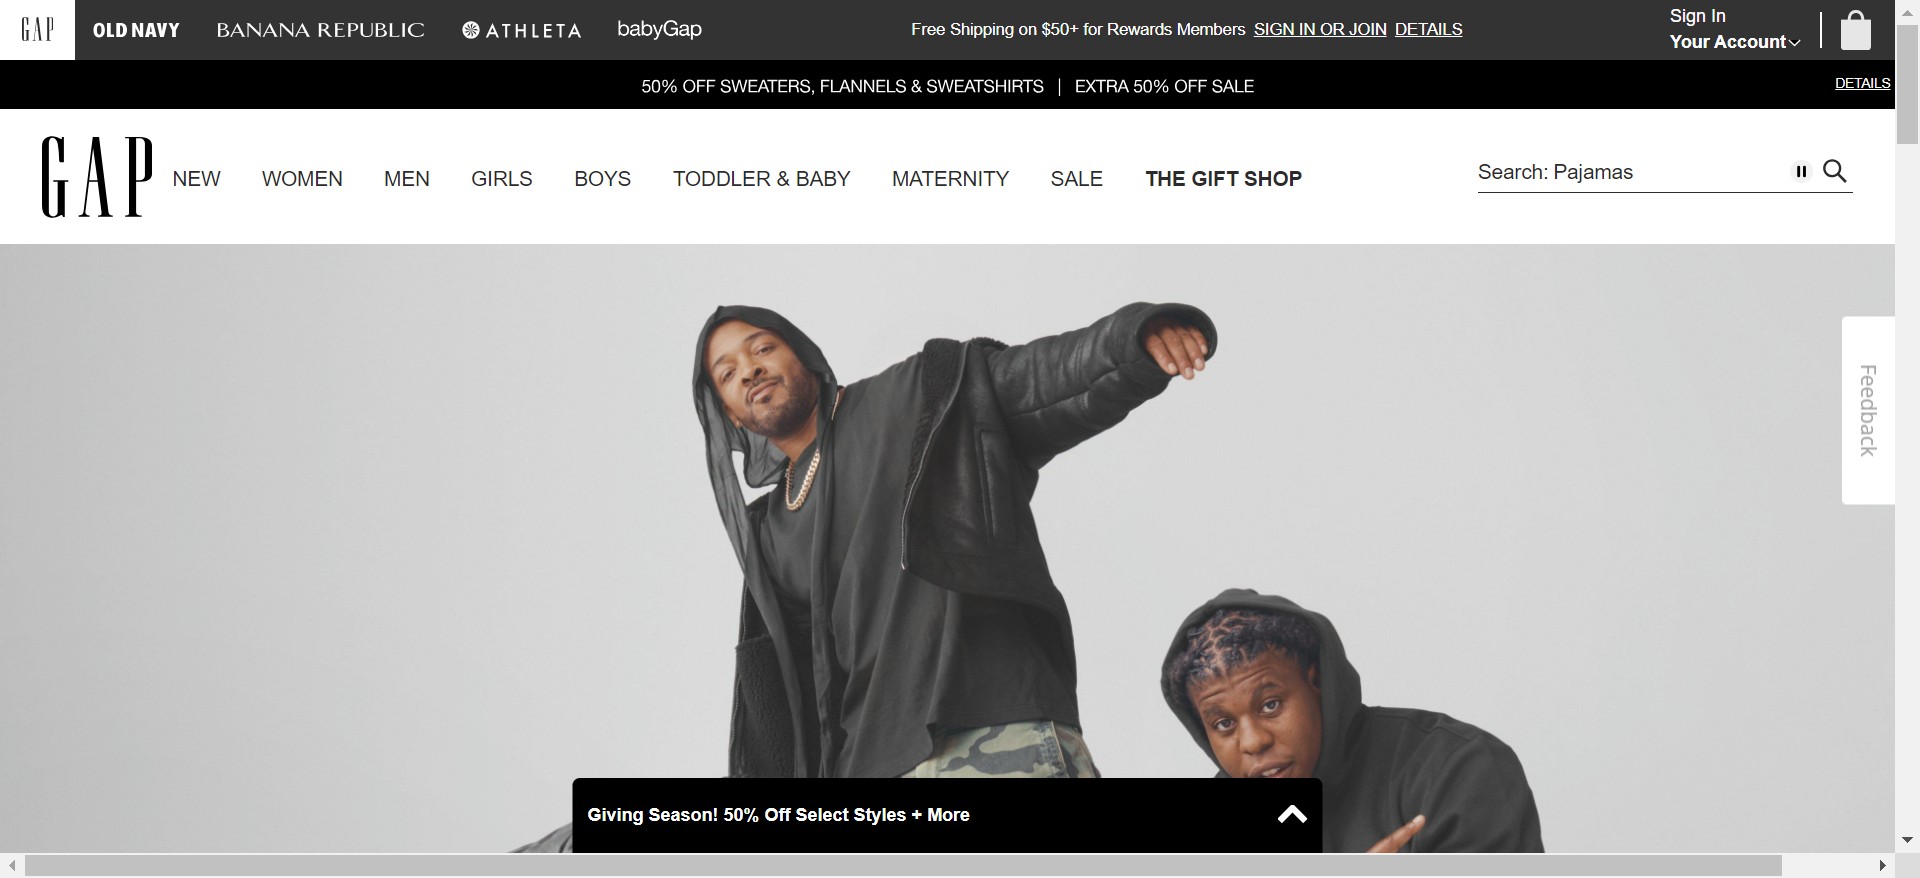
Task: Pause the search suggestion animation
Action: click(x=1801, y=172)
